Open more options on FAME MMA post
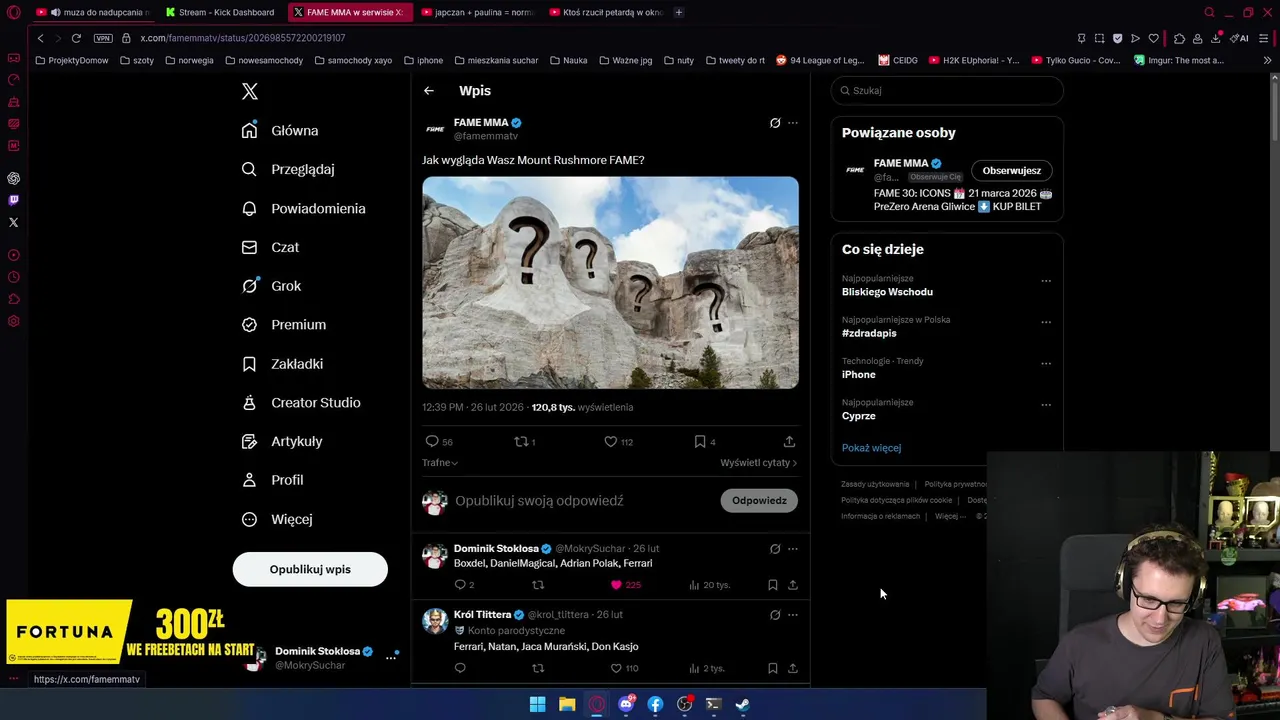 point(793,123)
